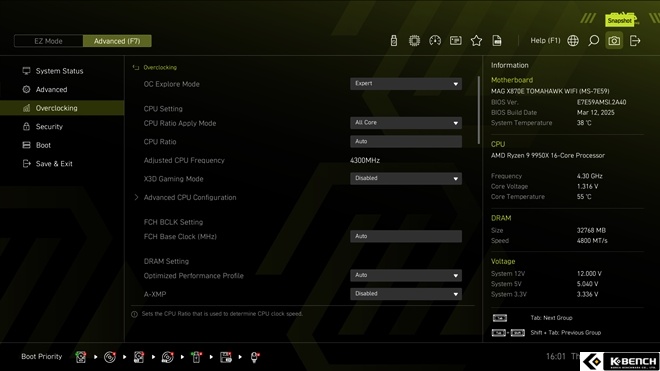660x371 pixels.
Task: Open the M-Flash USB stick icon
Action: 394,41
